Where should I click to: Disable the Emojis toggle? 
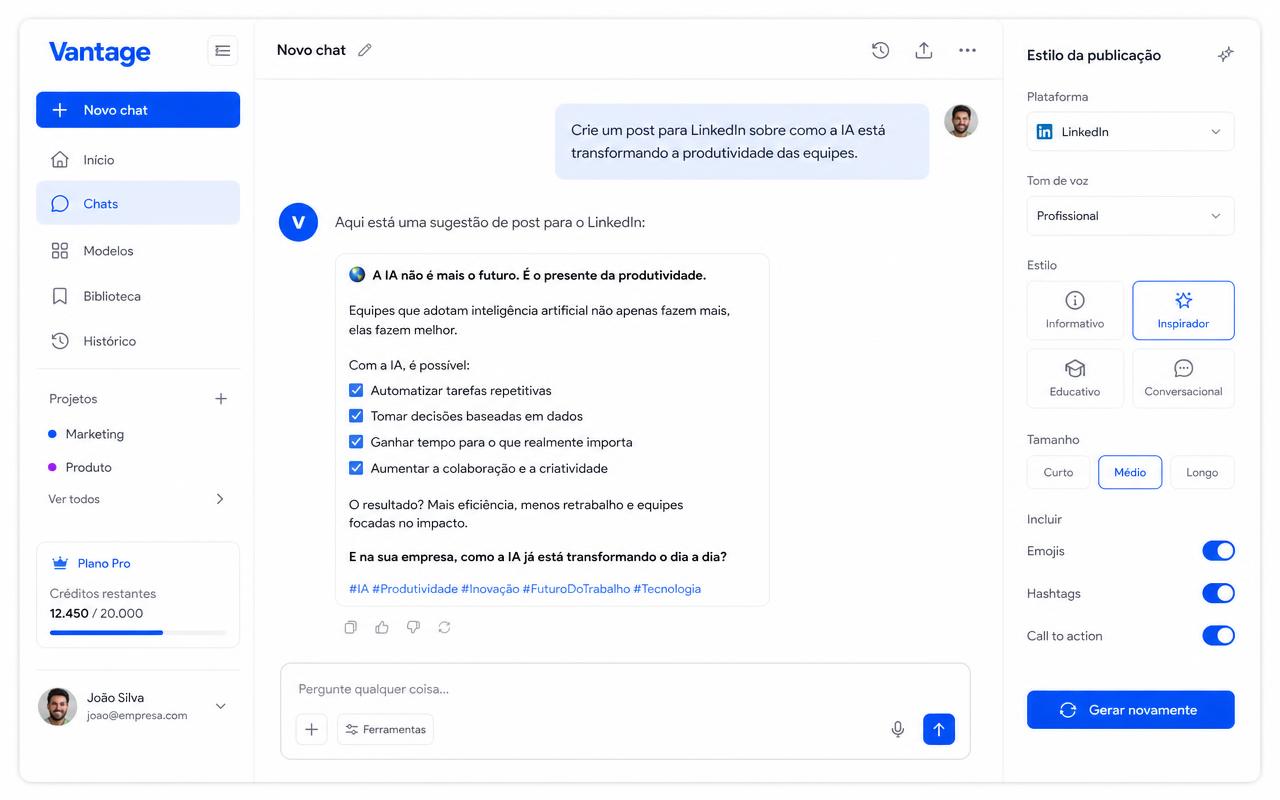pos(1218,551)
